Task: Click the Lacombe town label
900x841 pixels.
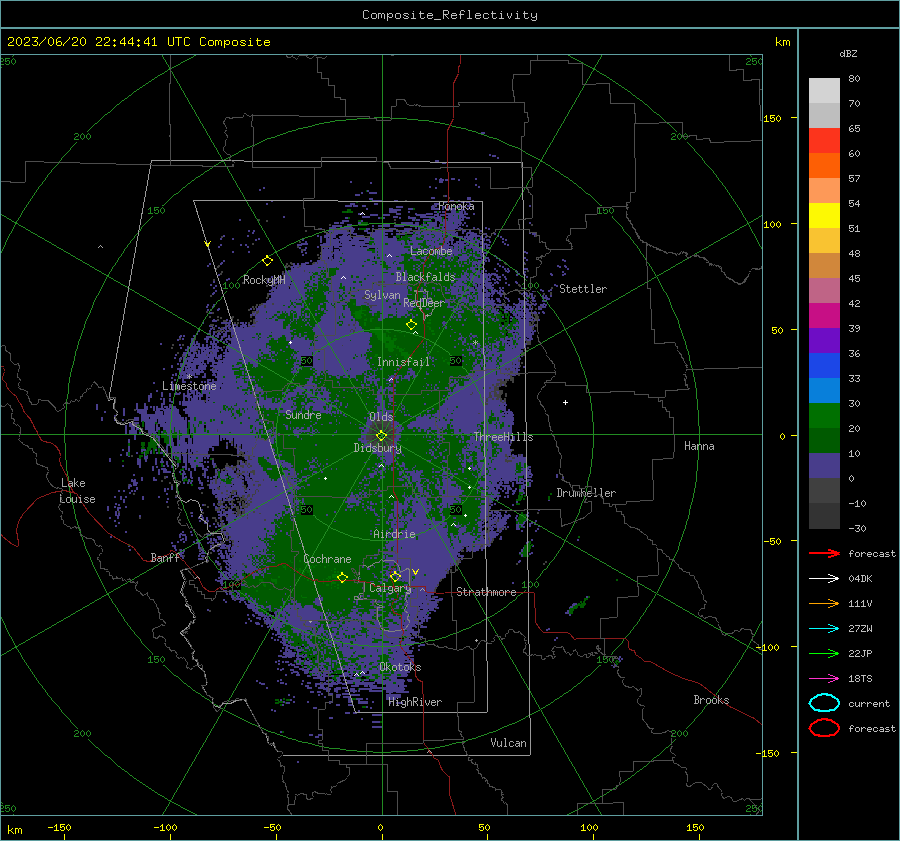Action: click(x=431, y=251)
